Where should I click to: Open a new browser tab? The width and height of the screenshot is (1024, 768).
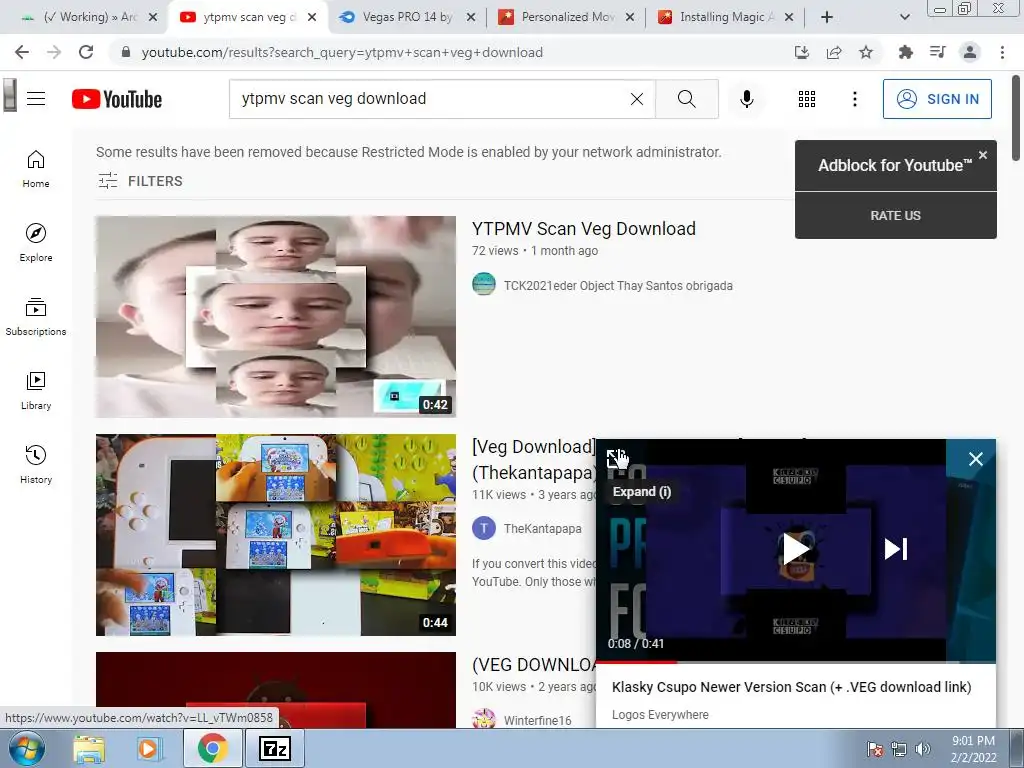(x=827, y=17)
